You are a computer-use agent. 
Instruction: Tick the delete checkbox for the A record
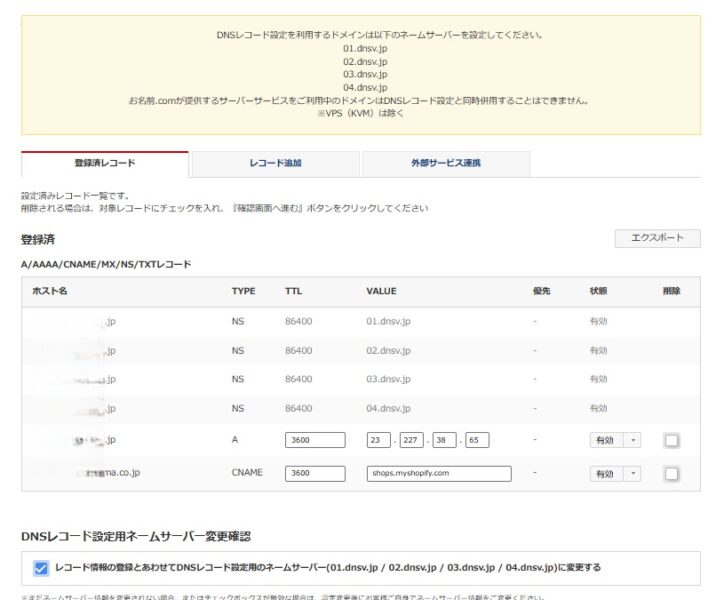point(672,441)
